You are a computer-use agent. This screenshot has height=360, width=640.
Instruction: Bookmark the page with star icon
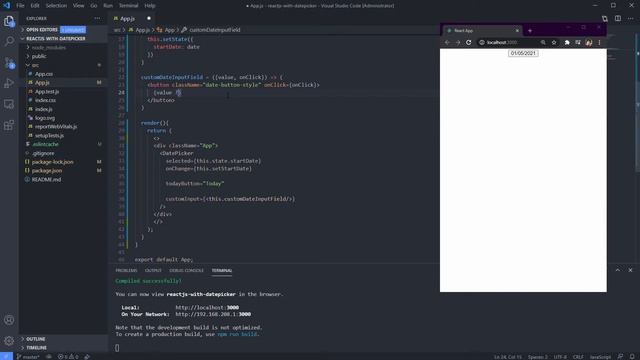[x=554, y=42]
